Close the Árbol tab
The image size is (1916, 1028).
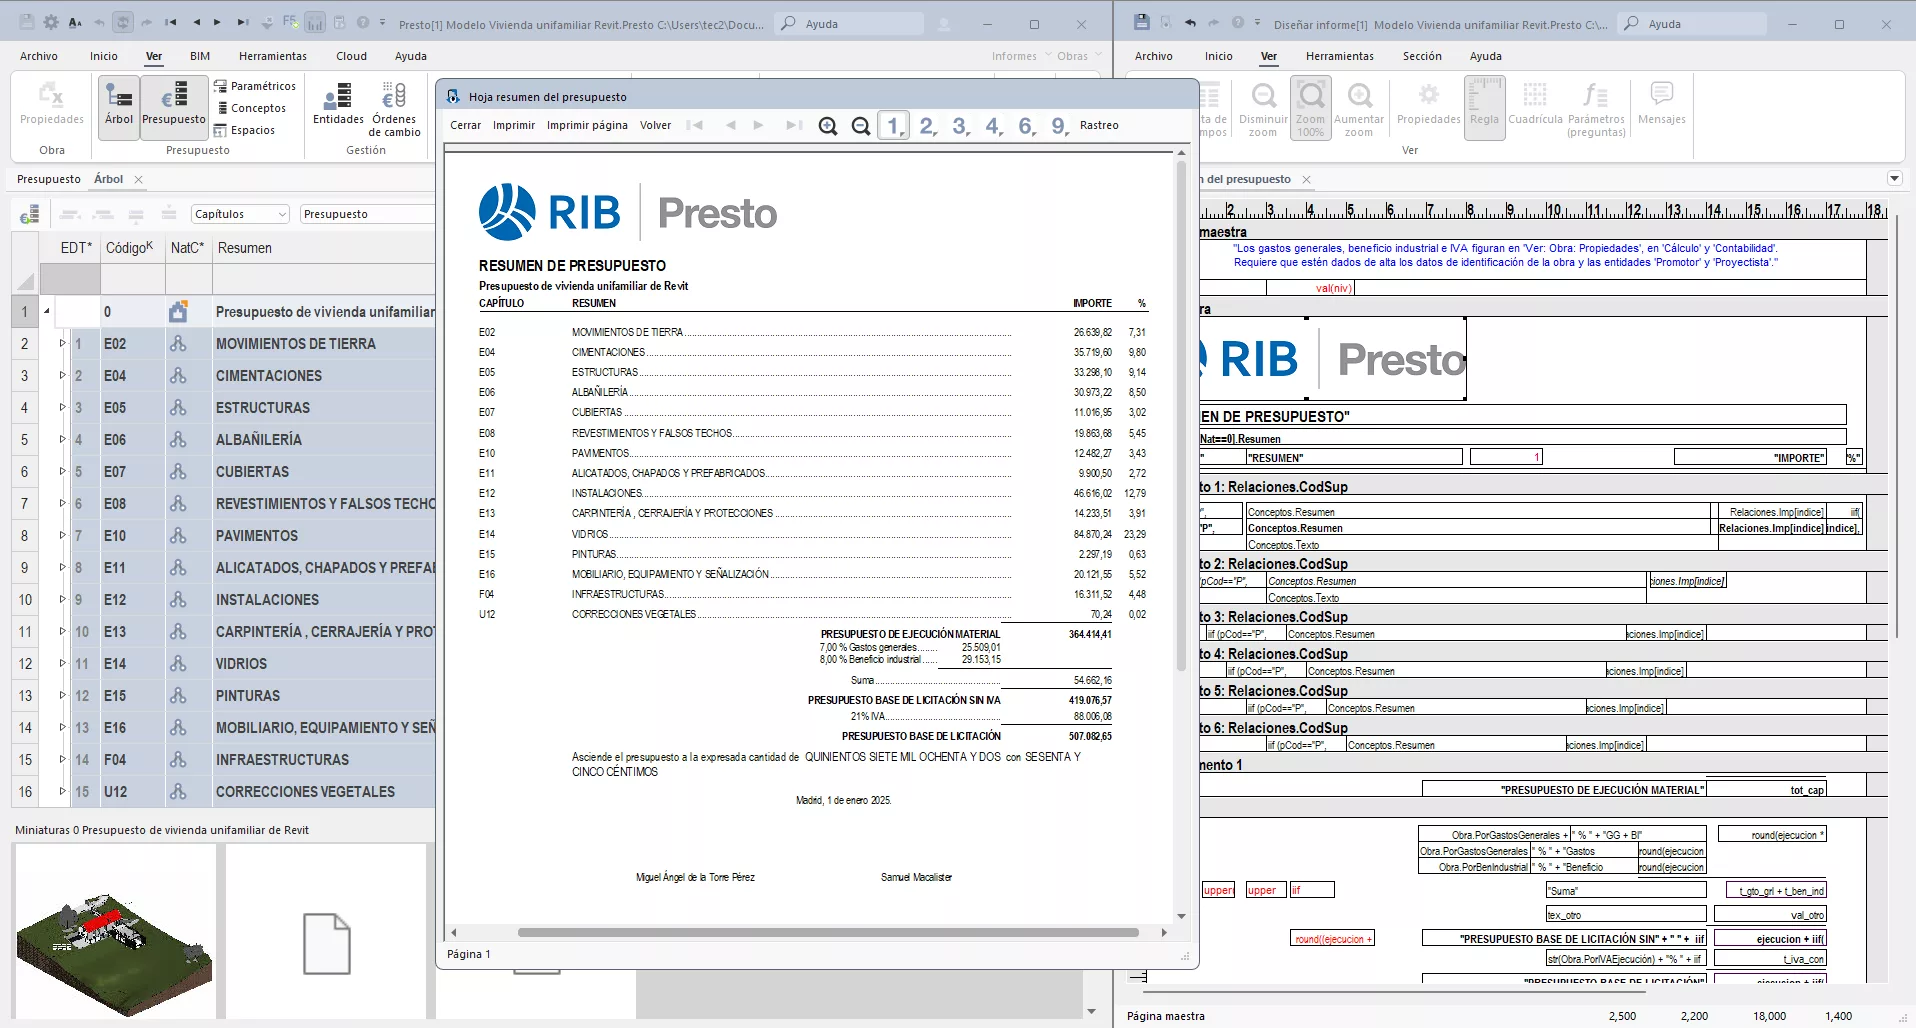[139, 180]
